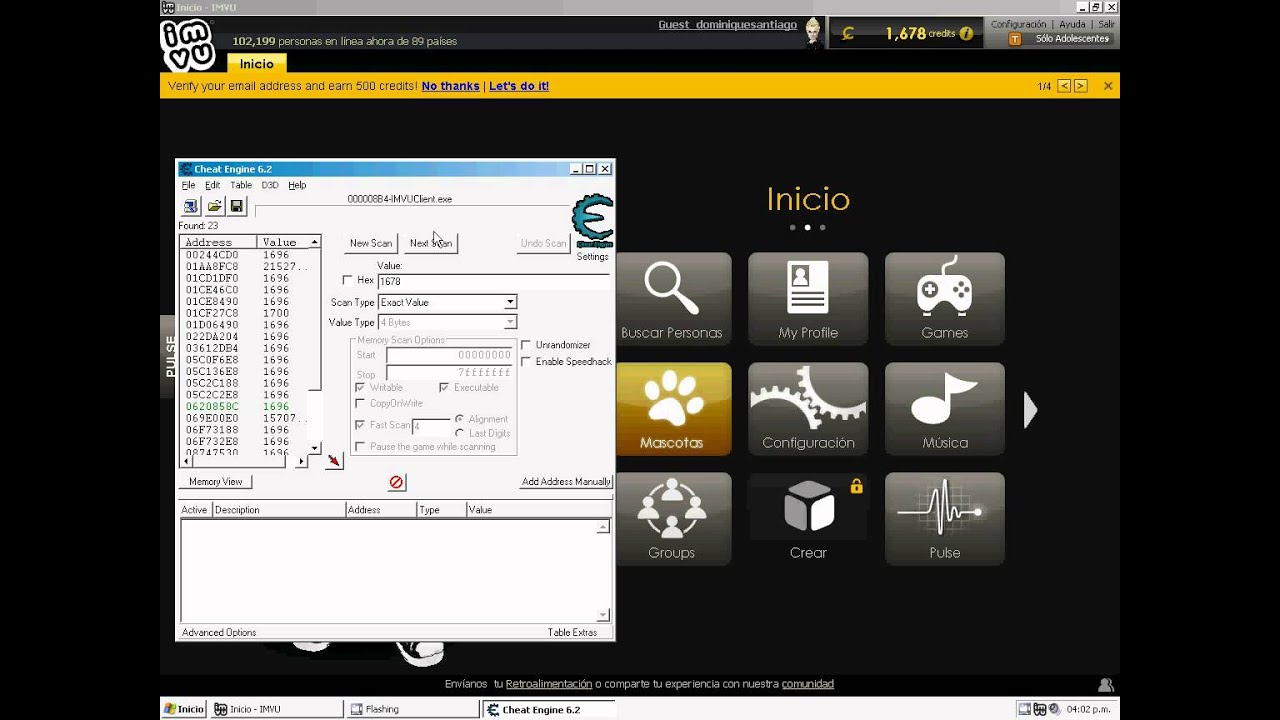The height and width of the screenshot is (720, 1280).
Task: Select the Inicio tab in IMVU
Action: pyautogui.click(x=257, y=63)
